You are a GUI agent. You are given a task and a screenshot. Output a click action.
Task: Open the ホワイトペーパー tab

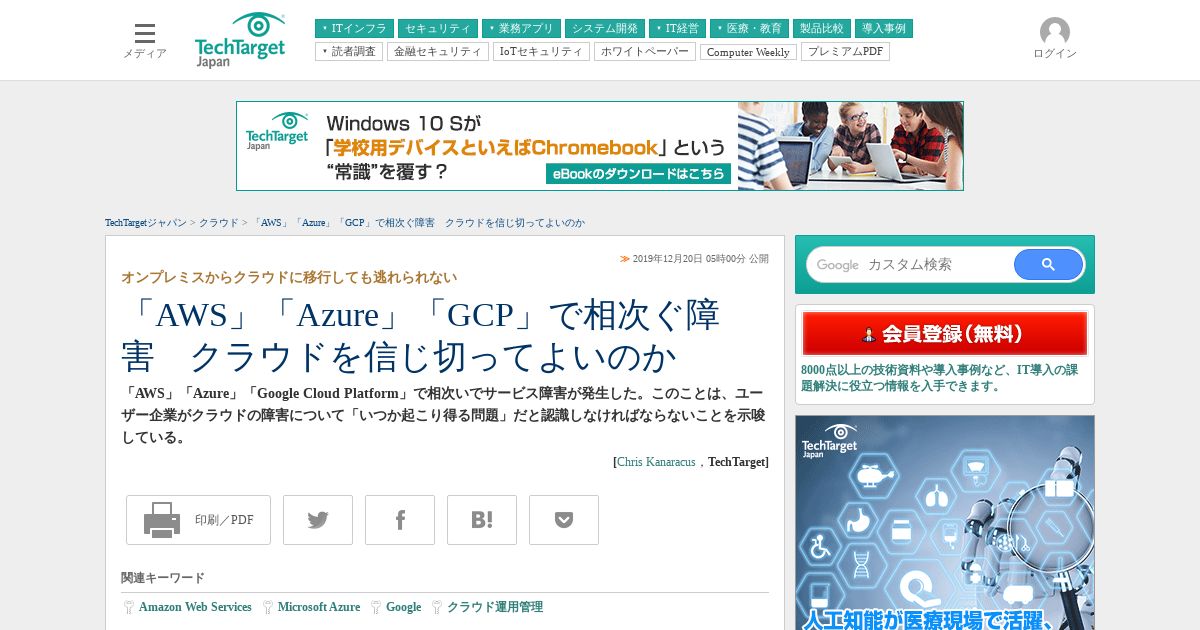click(645, 51)
